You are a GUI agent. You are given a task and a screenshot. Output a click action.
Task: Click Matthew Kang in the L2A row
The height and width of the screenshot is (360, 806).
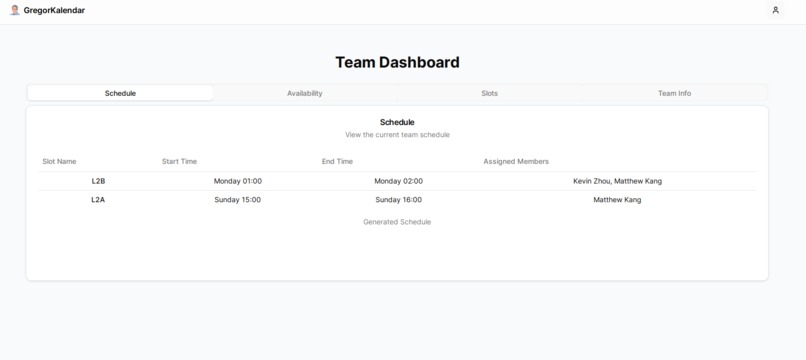click(617, 200)
